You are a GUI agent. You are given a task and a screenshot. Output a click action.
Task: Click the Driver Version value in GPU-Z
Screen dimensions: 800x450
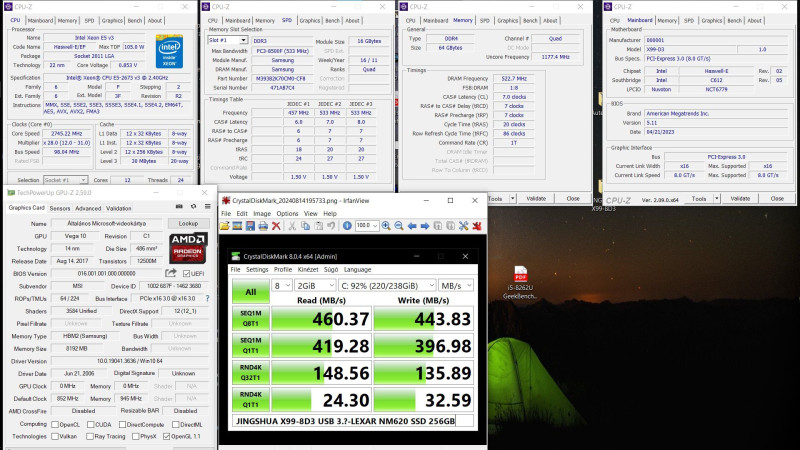(x=130, y=361)
